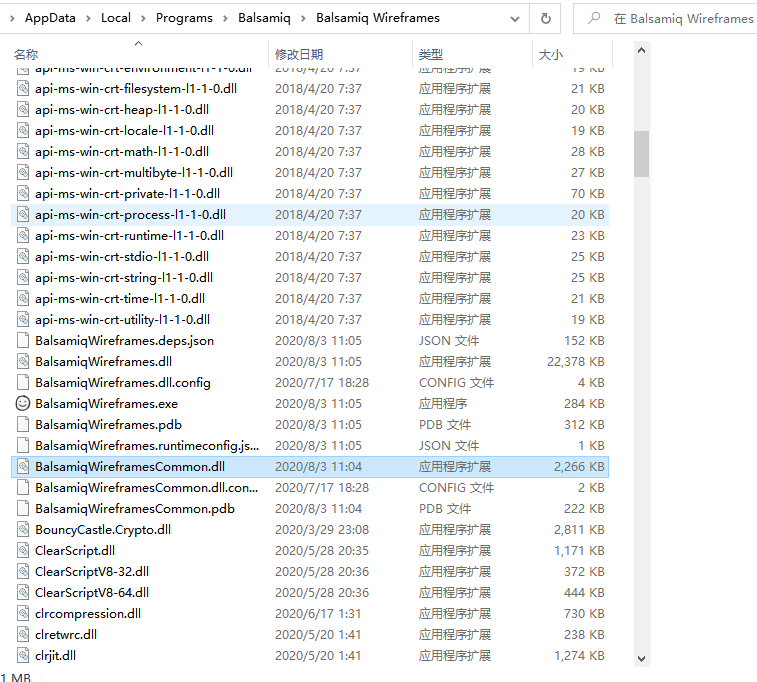Click the search magnifier icon
This screenshot has width=757, height=682.
(594, 18)
